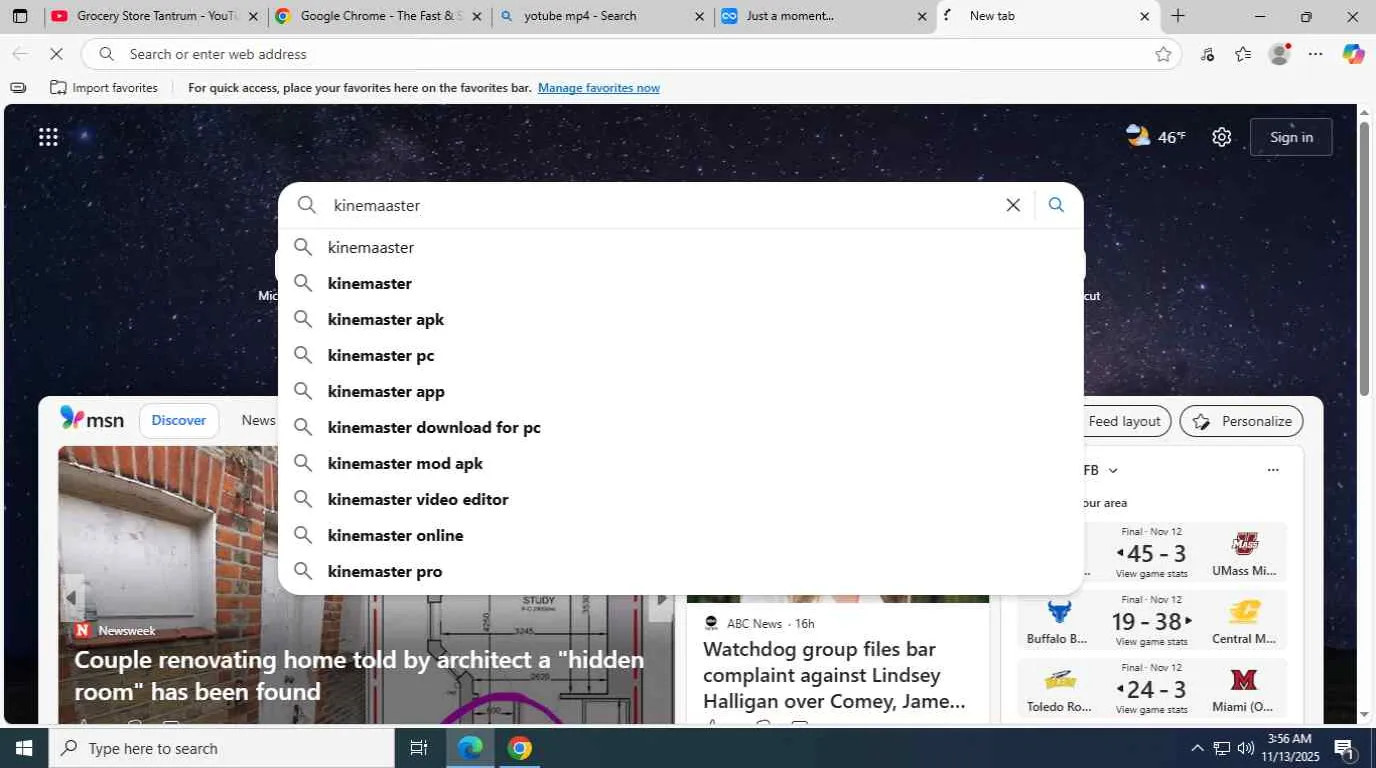This screenshot has width=1376, height=768.
Task: Open the media control music note icon
Action: (x=1207, y=54)
